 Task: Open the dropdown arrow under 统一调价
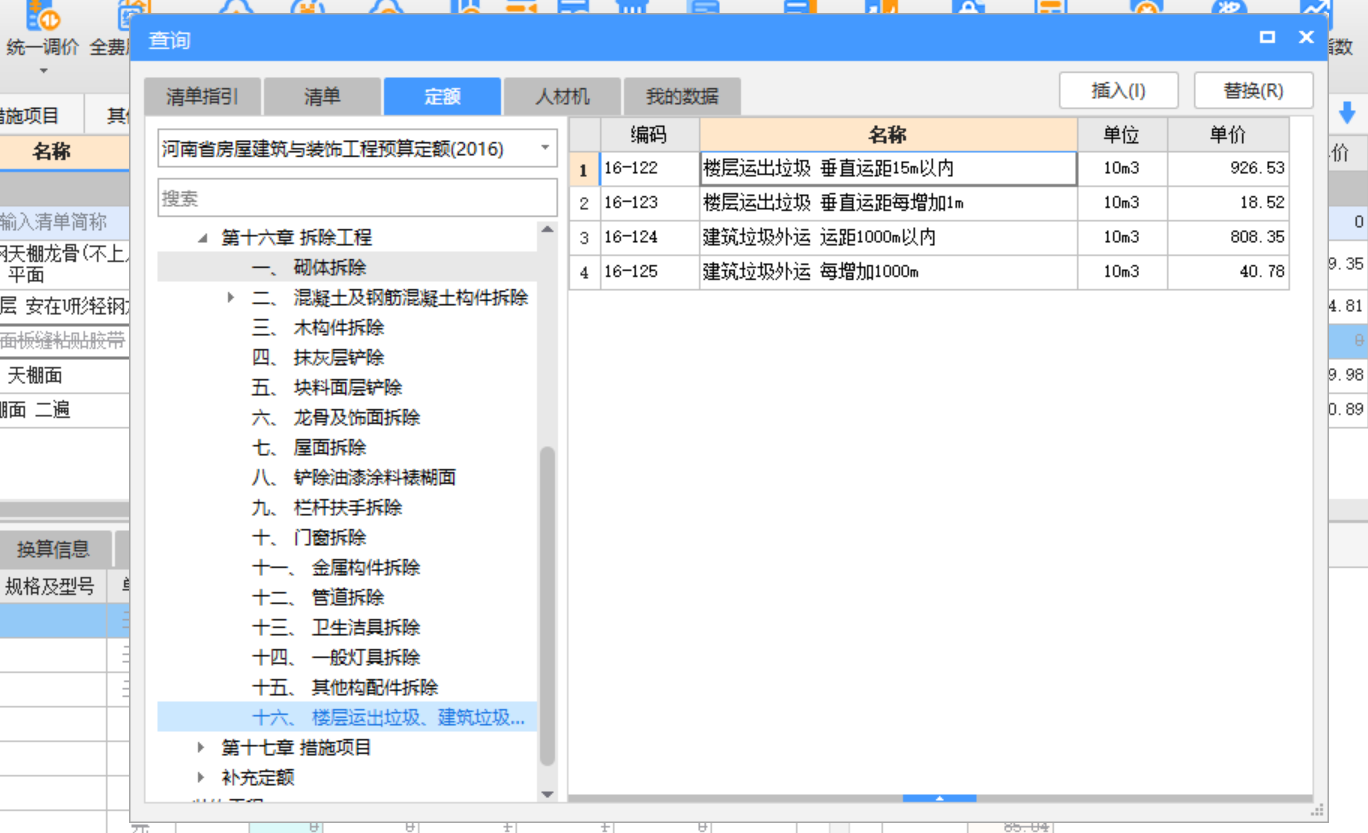(43, 71)
